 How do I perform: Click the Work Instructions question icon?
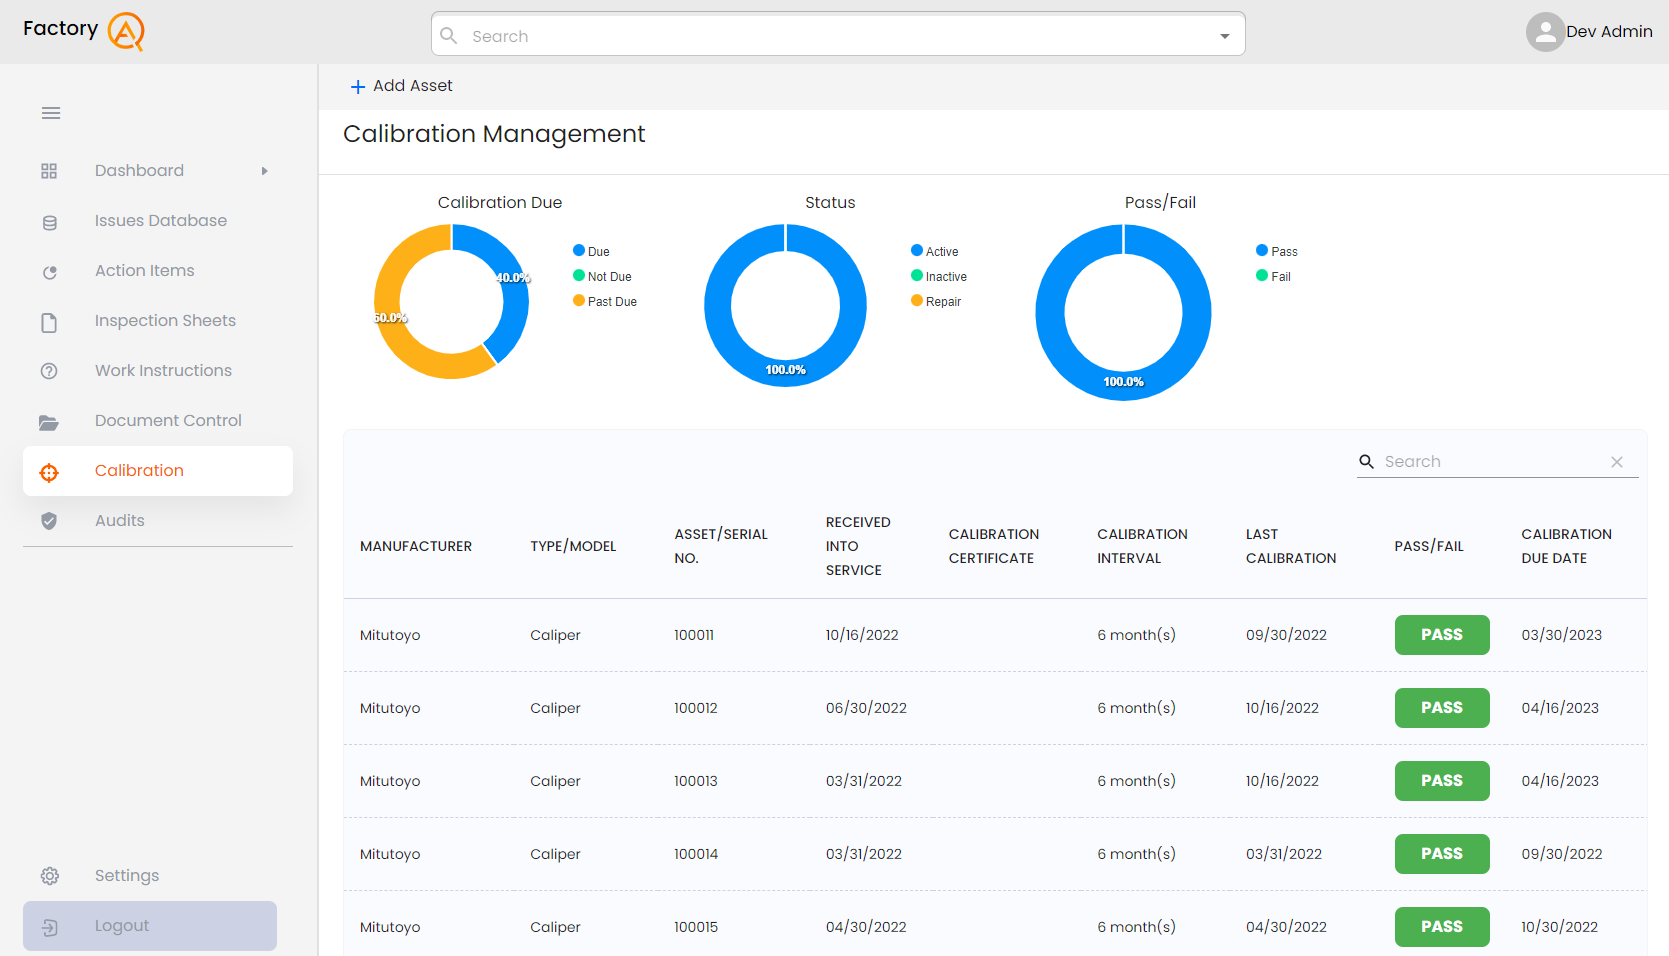pyautogui.click(x=49, y=371)
